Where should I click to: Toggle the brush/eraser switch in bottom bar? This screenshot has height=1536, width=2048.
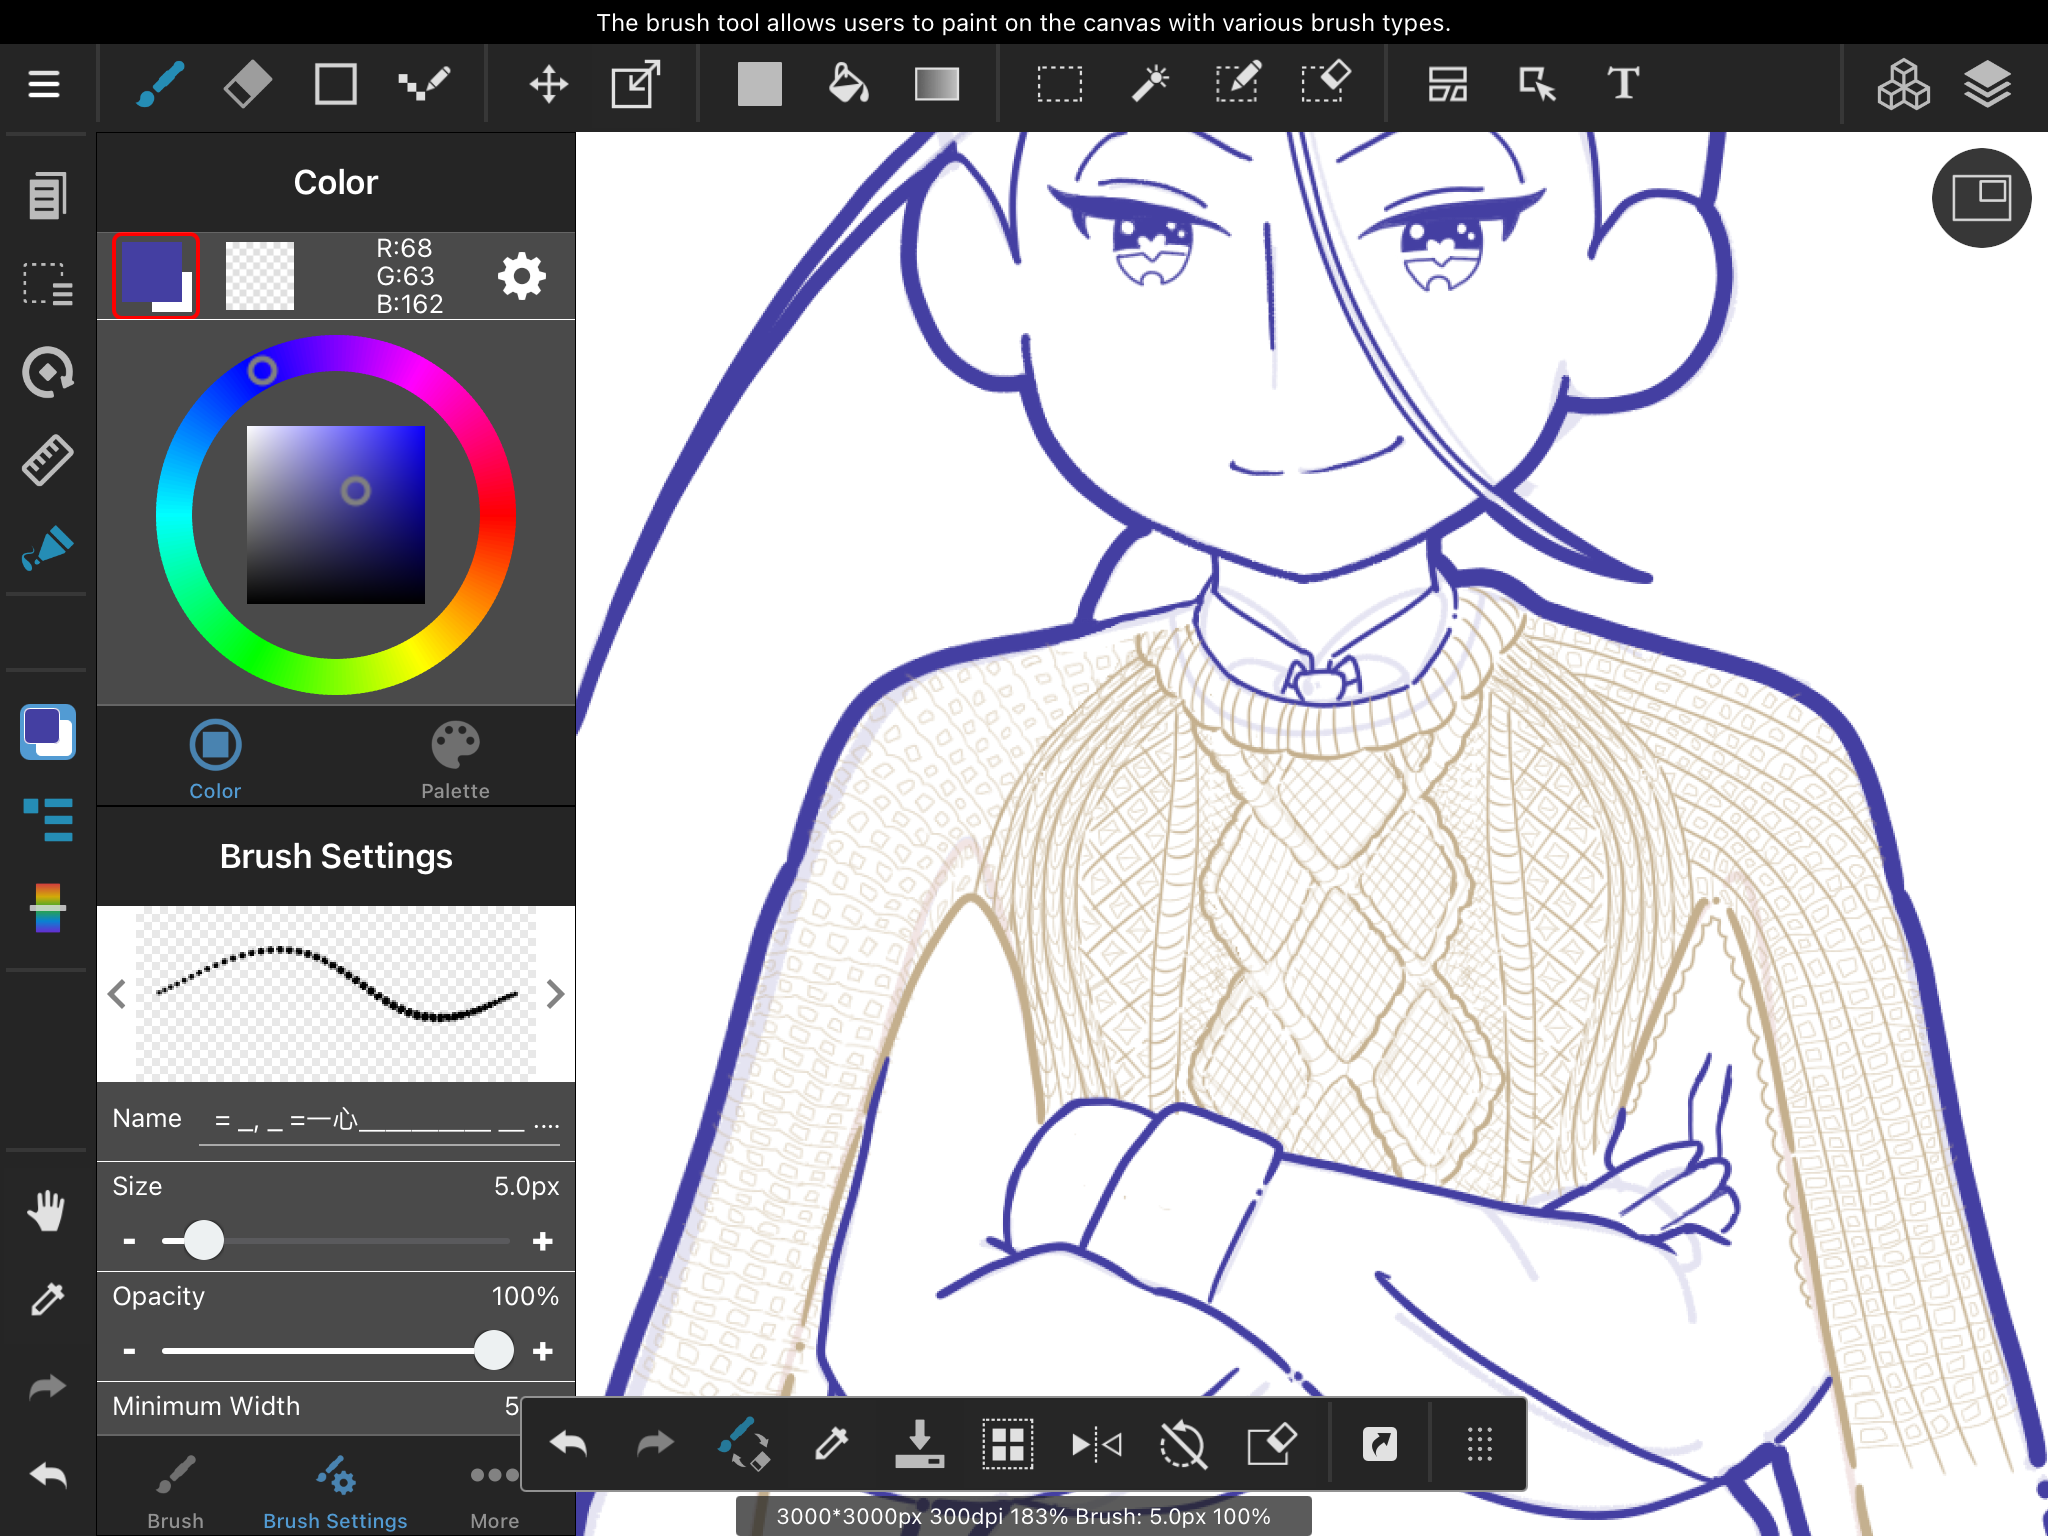coord(744,1444)
